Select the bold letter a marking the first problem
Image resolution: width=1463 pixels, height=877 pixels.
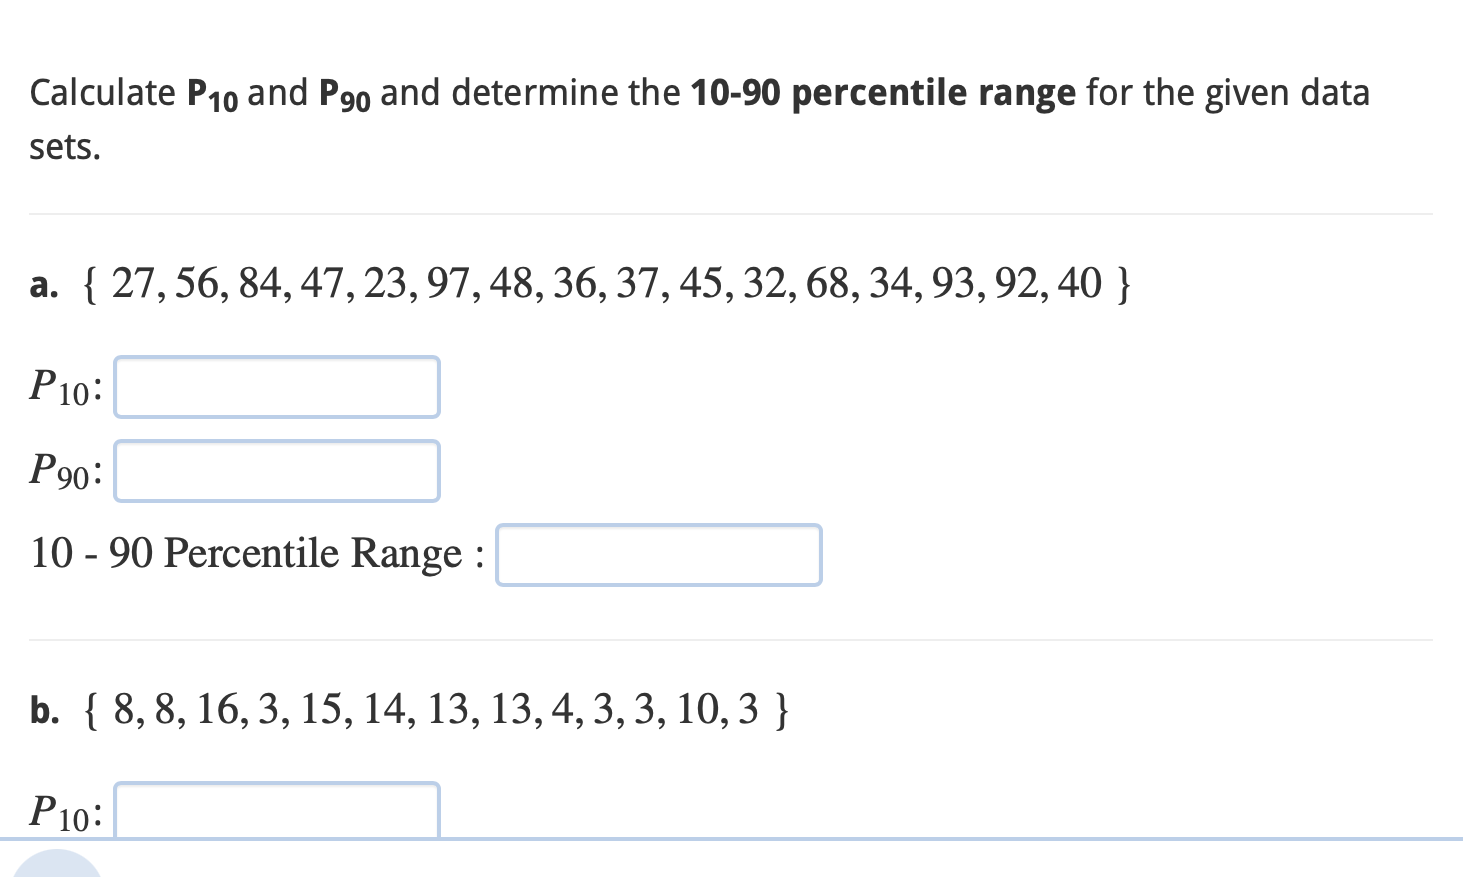tap(42, 286)
